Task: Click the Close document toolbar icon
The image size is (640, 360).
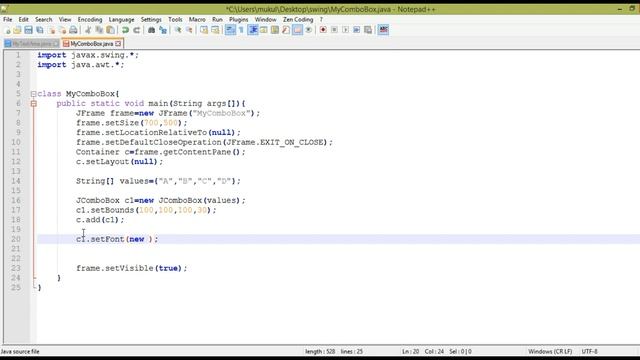Action: [51, 30]
